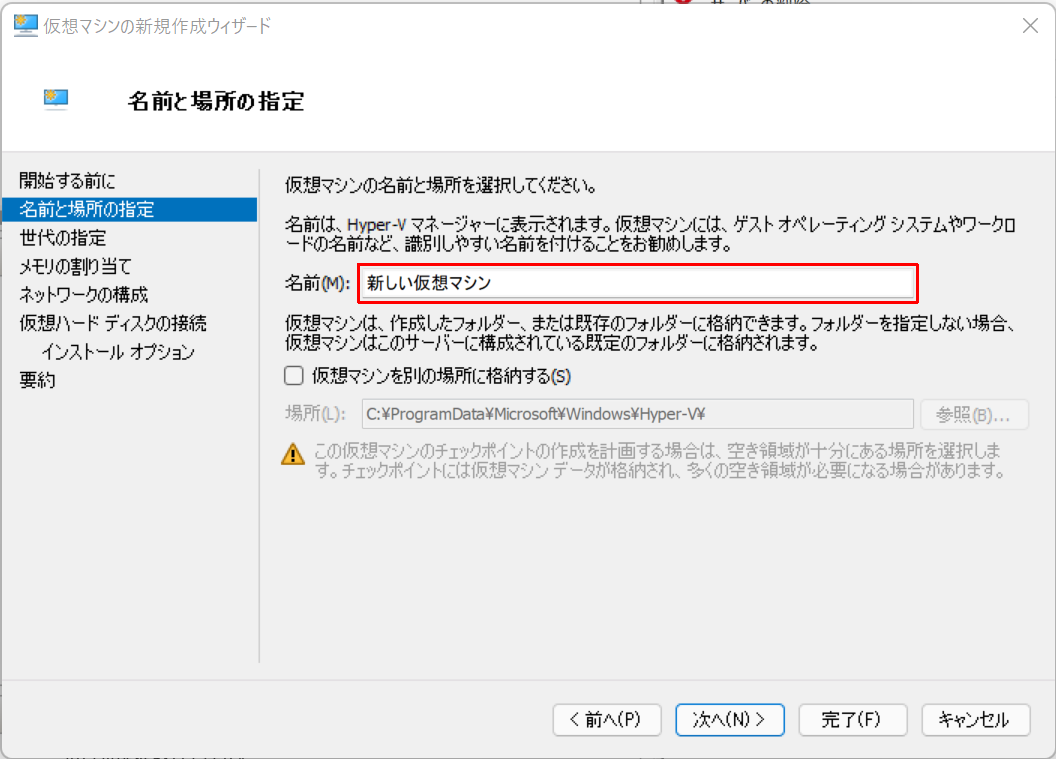Enable 仮想マシンを別の場所に格納する checkbox

(x=294, y=375)
